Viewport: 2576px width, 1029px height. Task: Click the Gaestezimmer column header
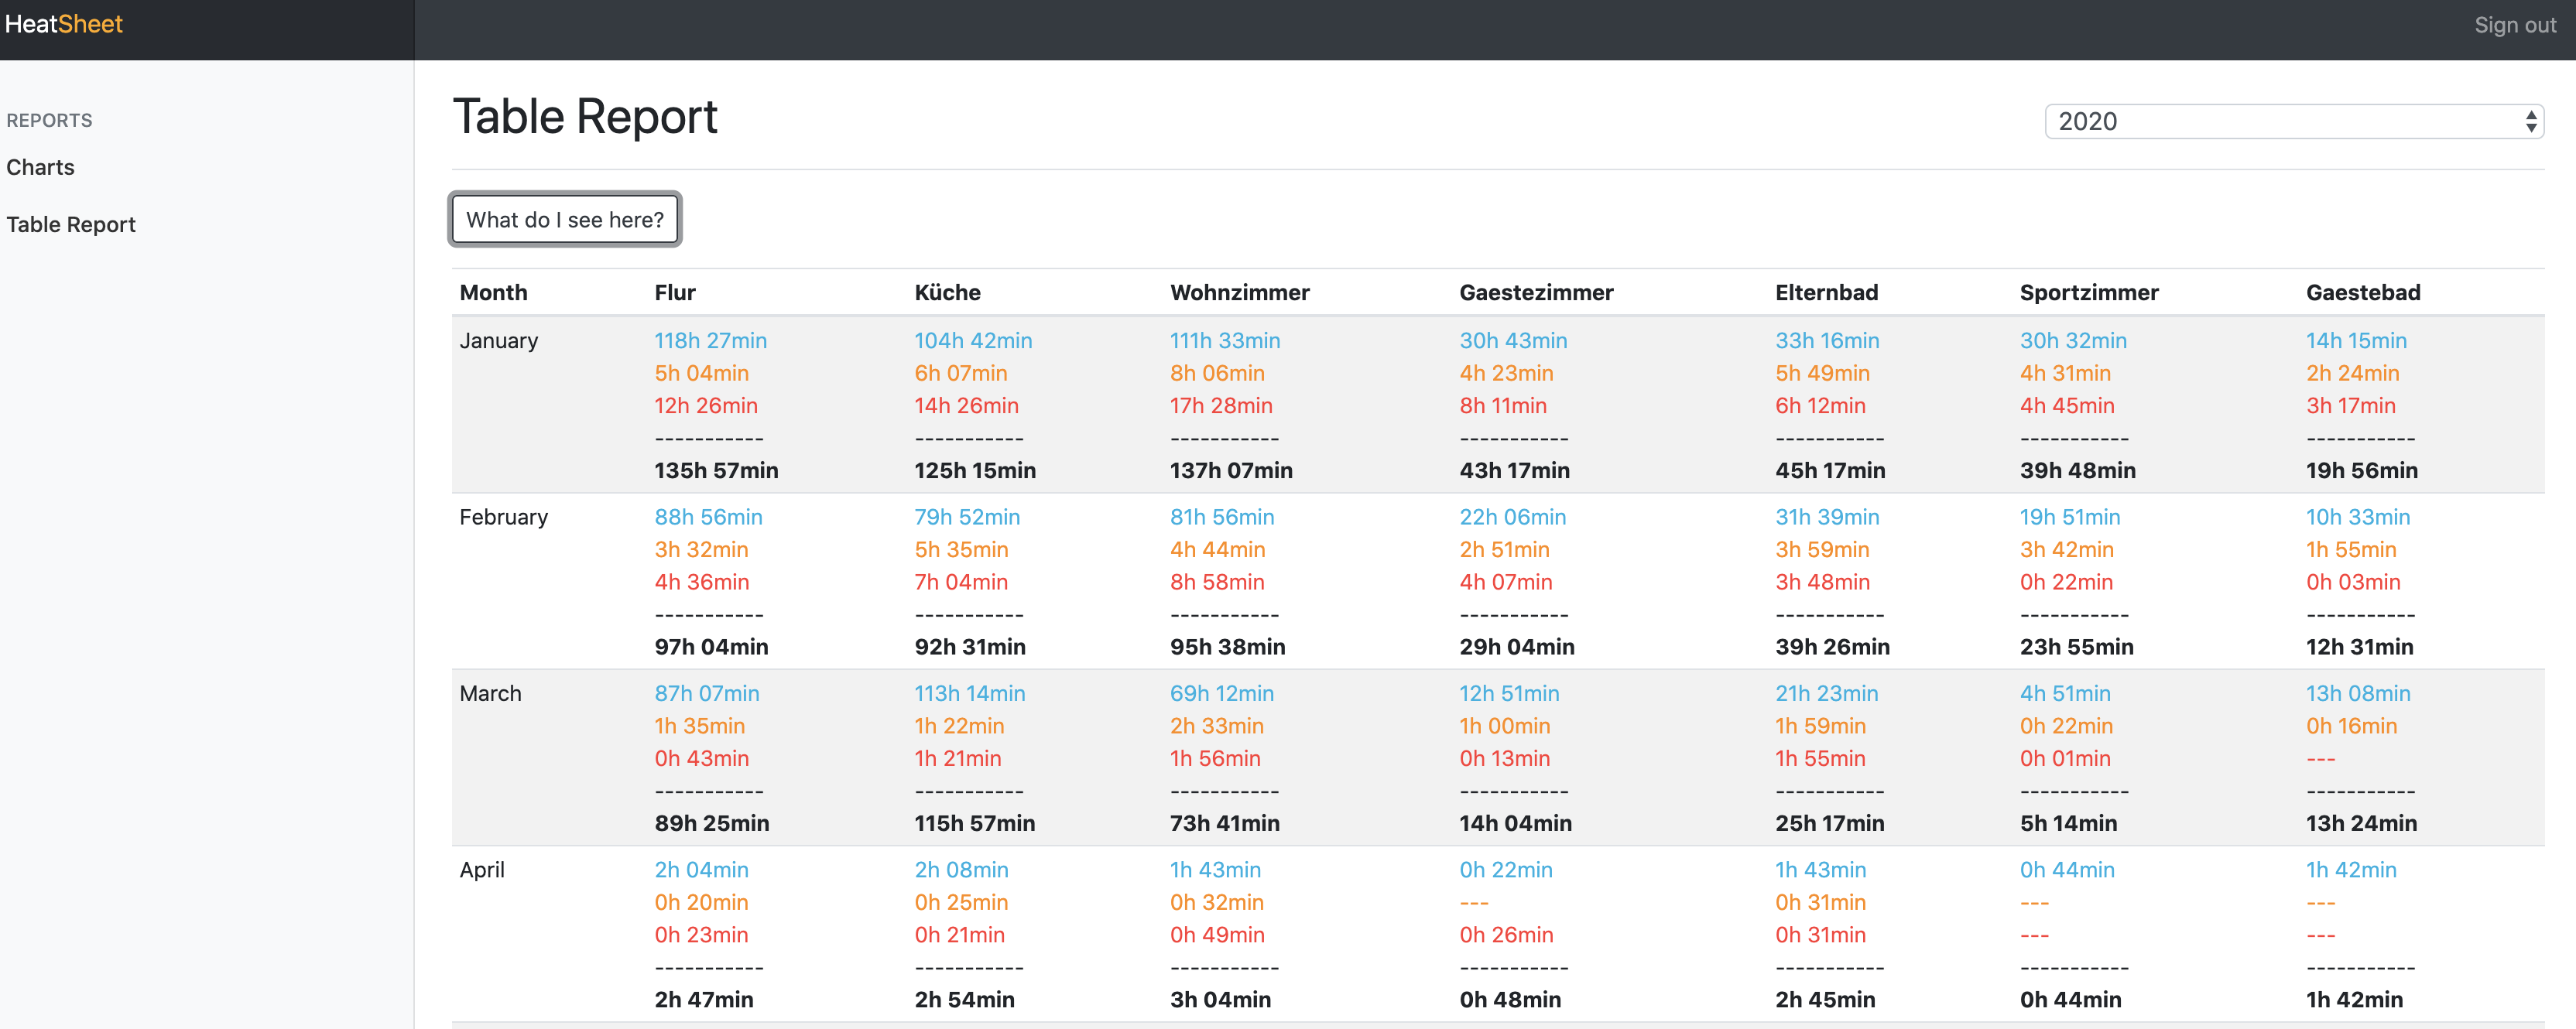pyautogui.click(x=1536, y=292)
